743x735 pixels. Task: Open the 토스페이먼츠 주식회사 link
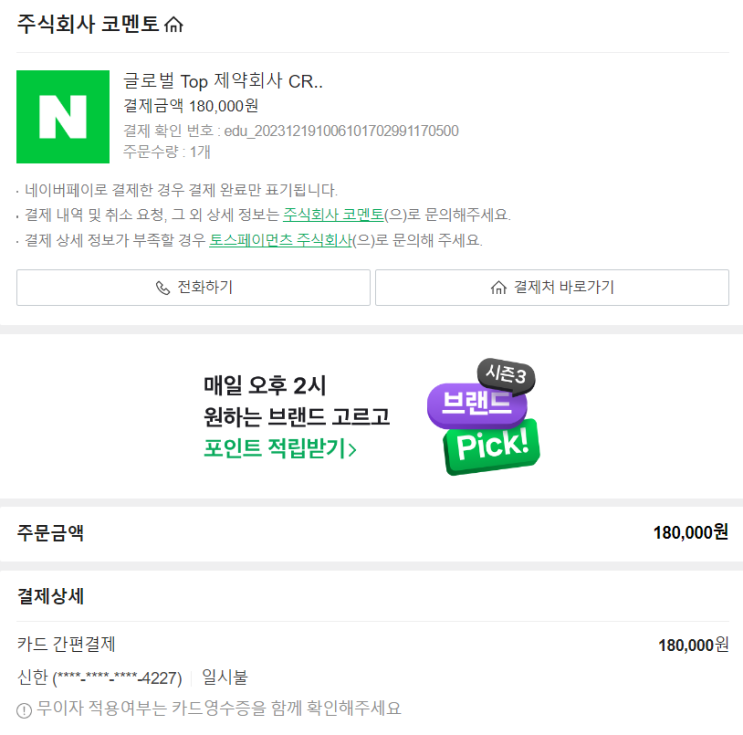pos(280,240)
